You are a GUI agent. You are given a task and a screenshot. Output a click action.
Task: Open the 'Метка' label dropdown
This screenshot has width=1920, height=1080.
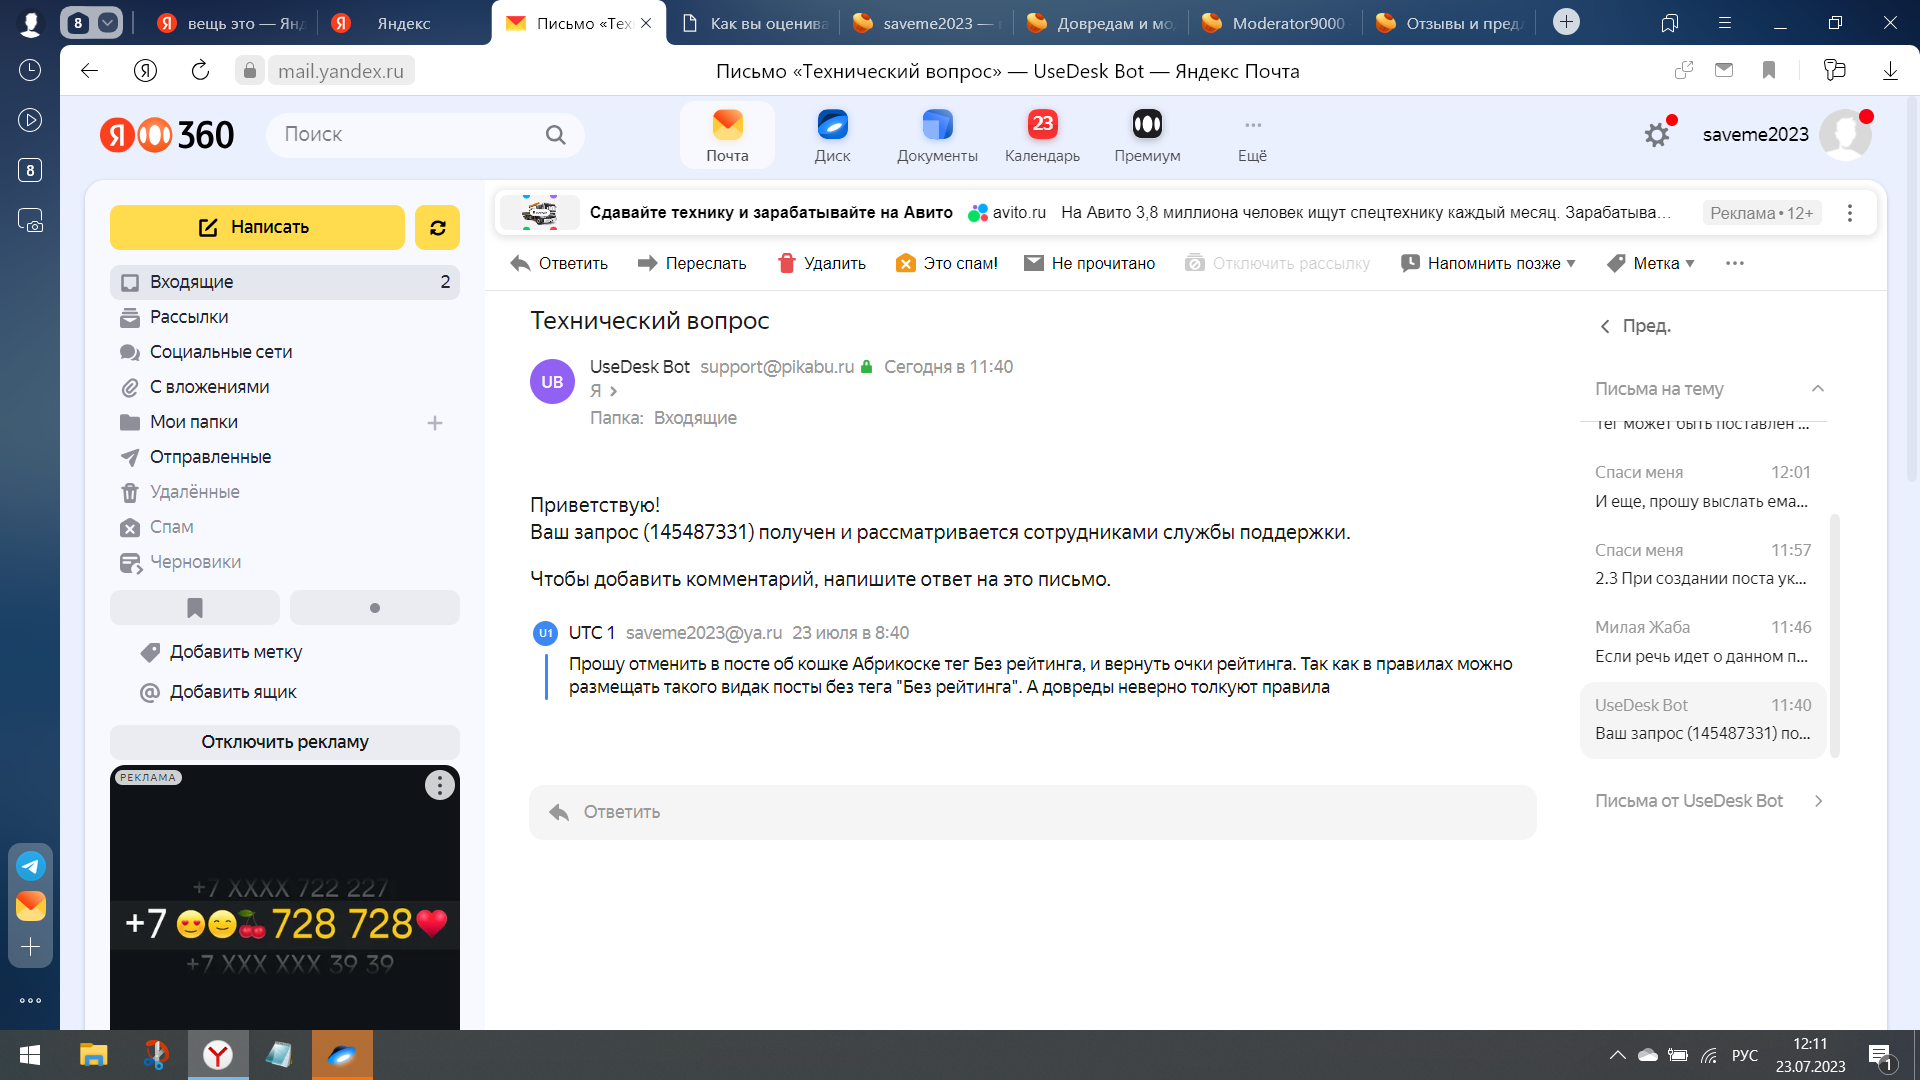pos(1651,263)
